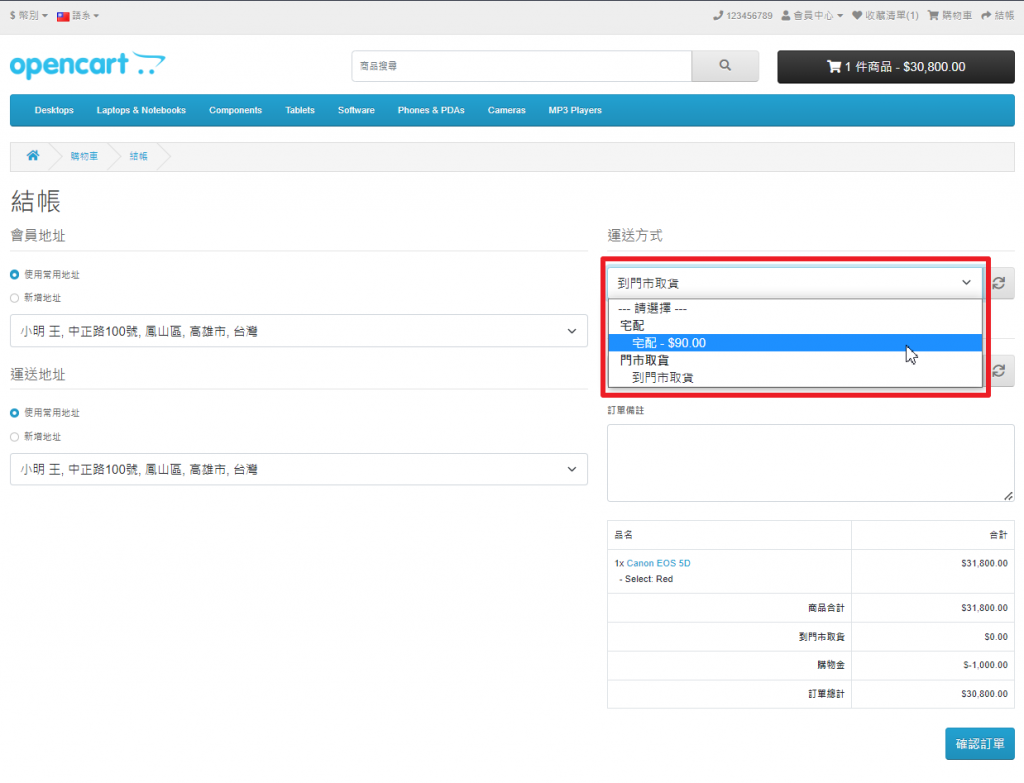
Task: Go to 購物車 in top bar
Action: click(950, 16)
